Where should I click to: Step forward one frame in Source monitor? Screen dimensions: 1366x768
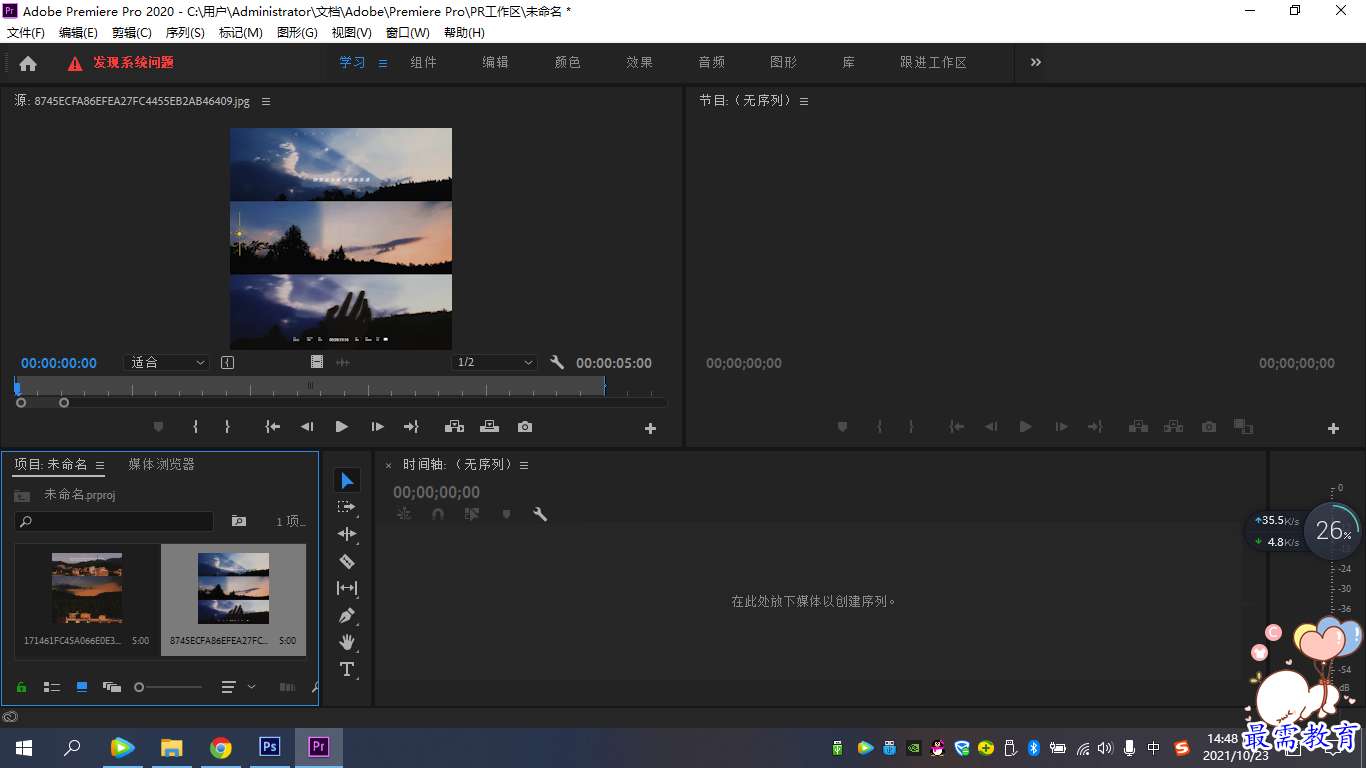click(377, 427)
